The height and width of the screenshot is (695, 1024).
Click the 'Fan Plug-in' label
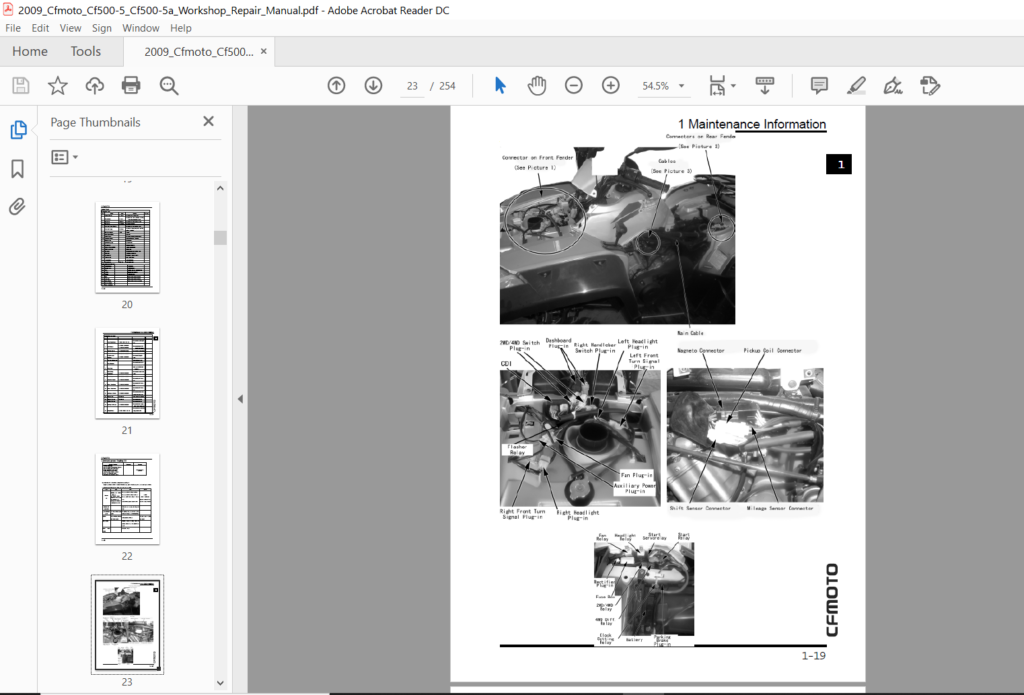[x=636, y=475]
